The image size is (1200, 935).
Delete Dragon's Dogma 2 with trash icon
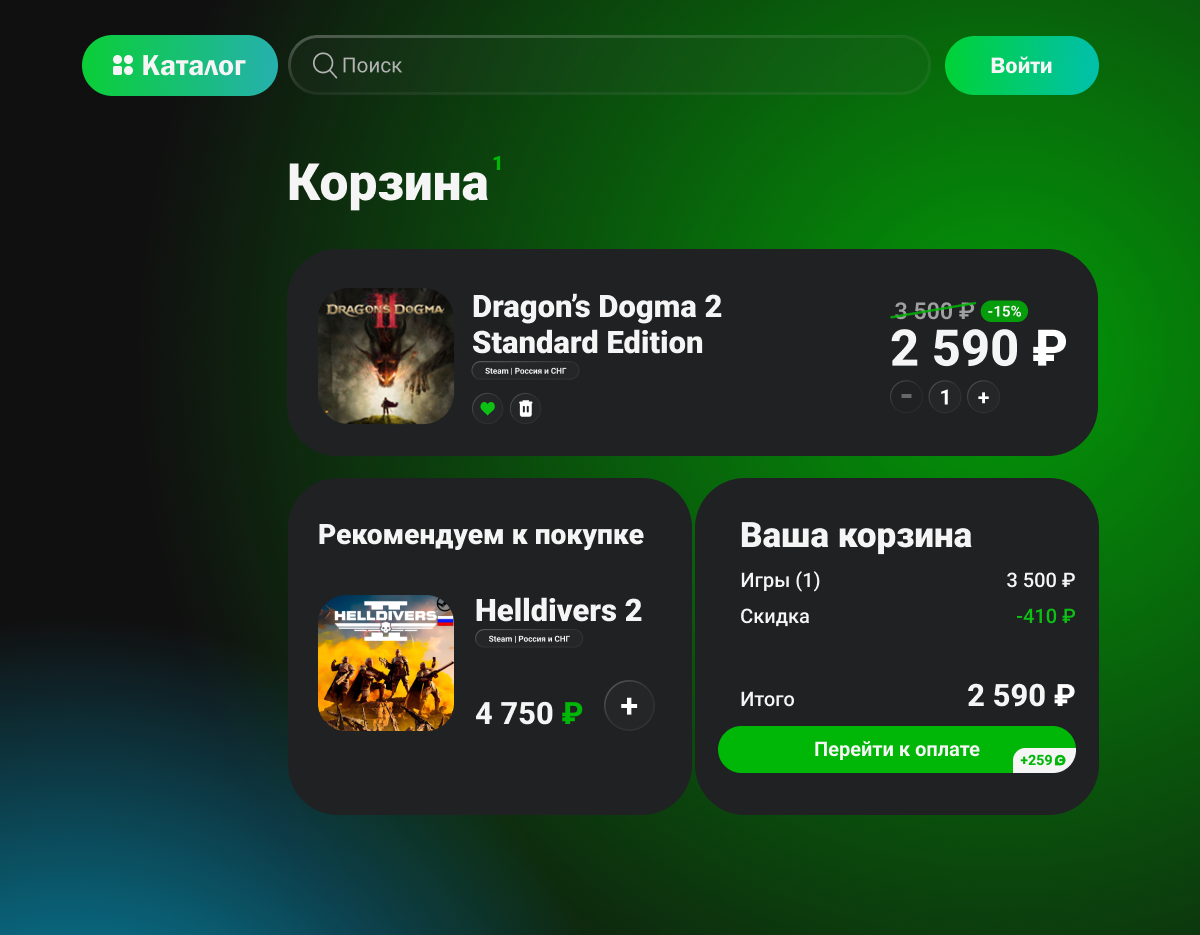526,408
